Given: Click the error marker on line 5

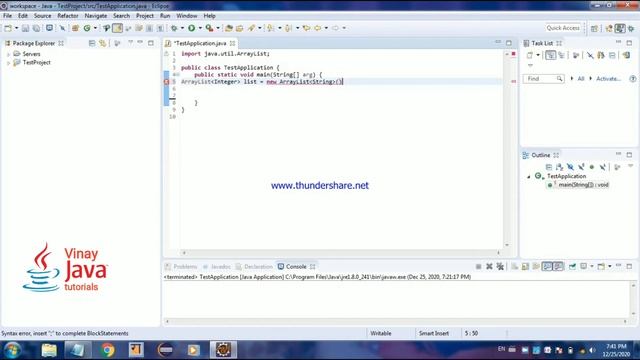Looking at the screenshot, I should 166,82.
